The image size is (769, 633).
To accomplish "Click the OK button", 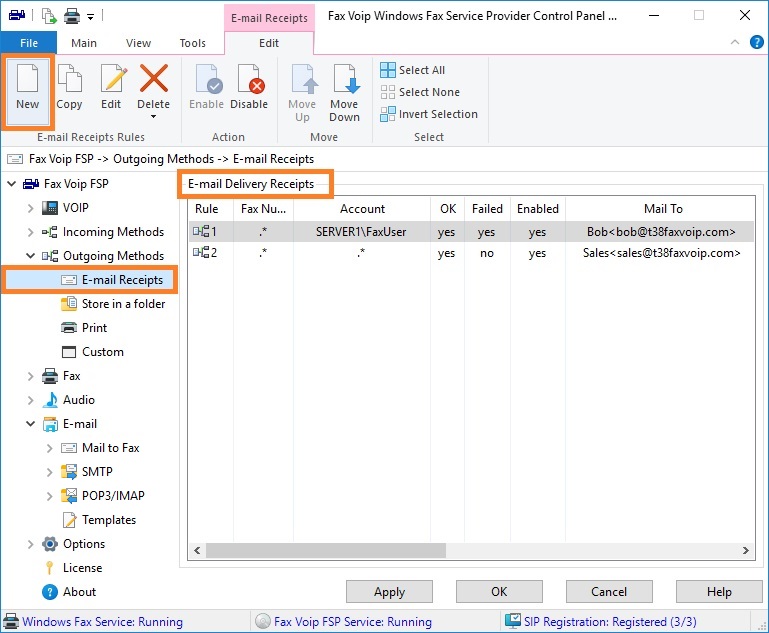I will (499, 592).
